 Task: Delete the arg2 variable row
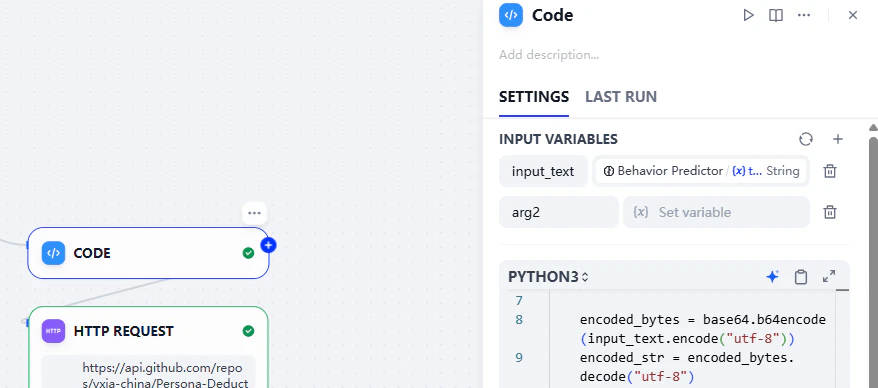coord(830,212)
